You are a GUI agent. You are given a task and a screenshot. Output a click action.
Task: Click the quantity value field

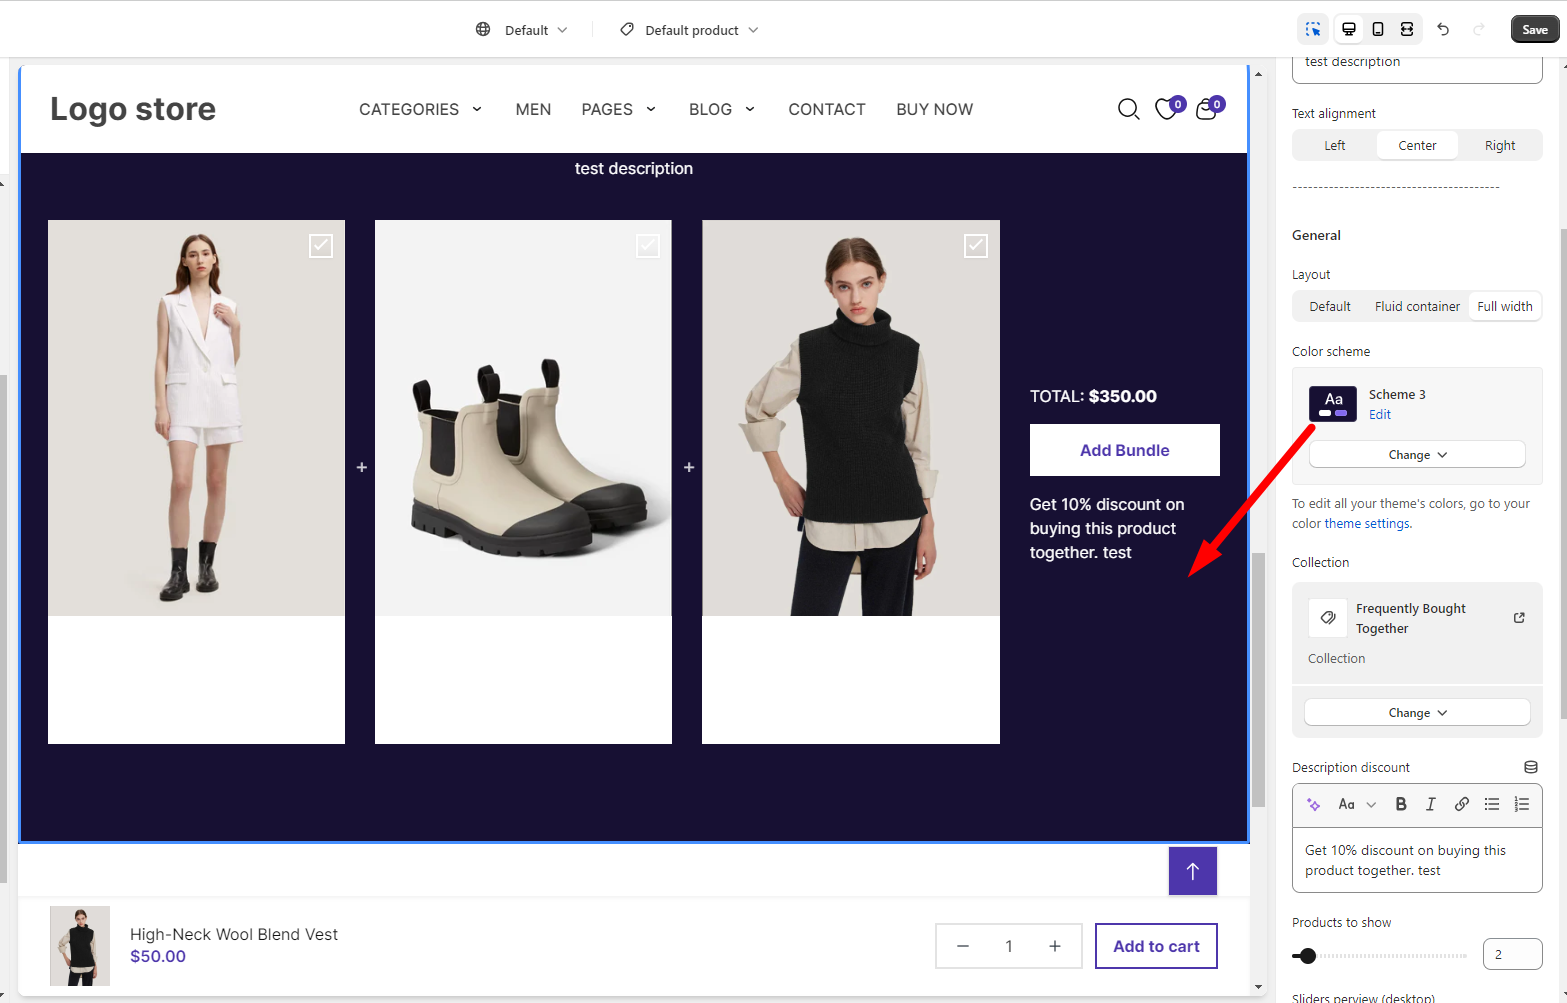[x=1009, y=946]
